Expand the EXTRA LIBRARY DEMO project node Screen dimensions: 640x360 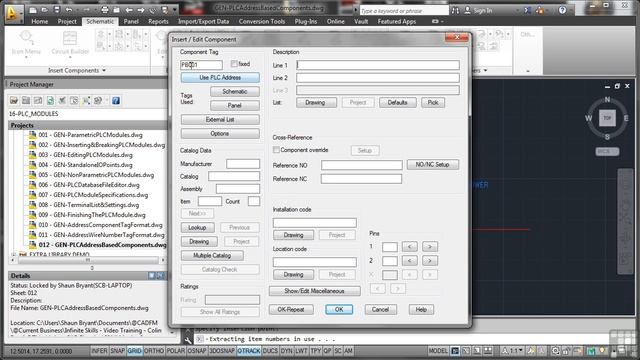tap(13, 254)
